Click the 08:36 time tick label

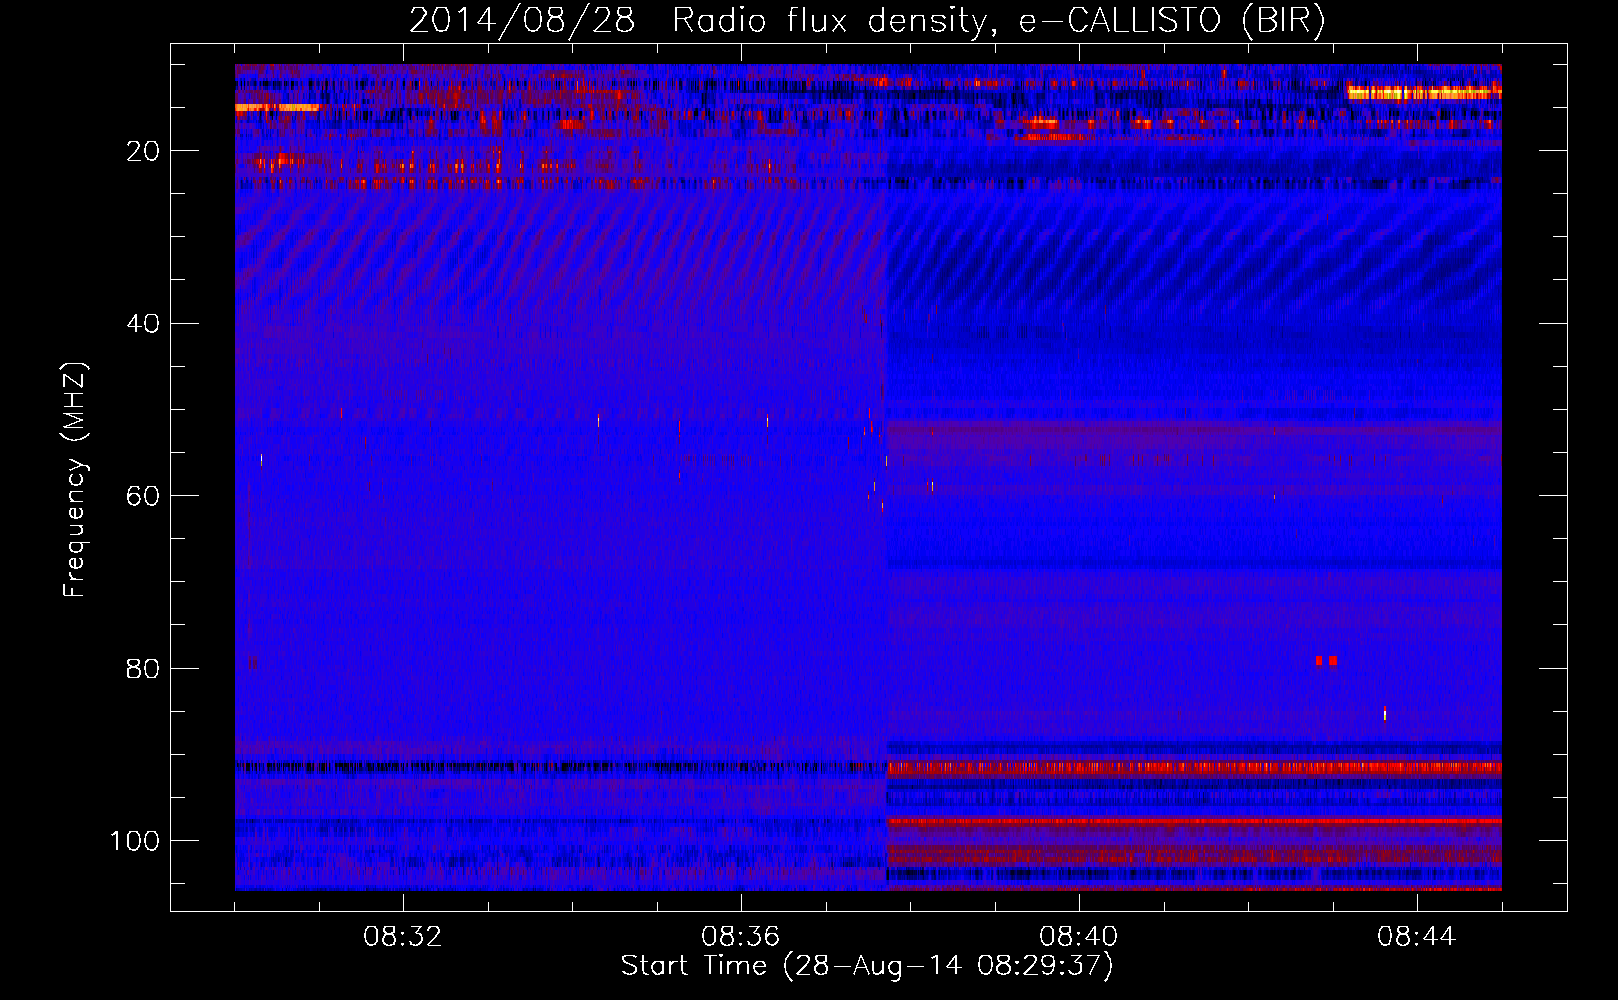click(741, 937)
